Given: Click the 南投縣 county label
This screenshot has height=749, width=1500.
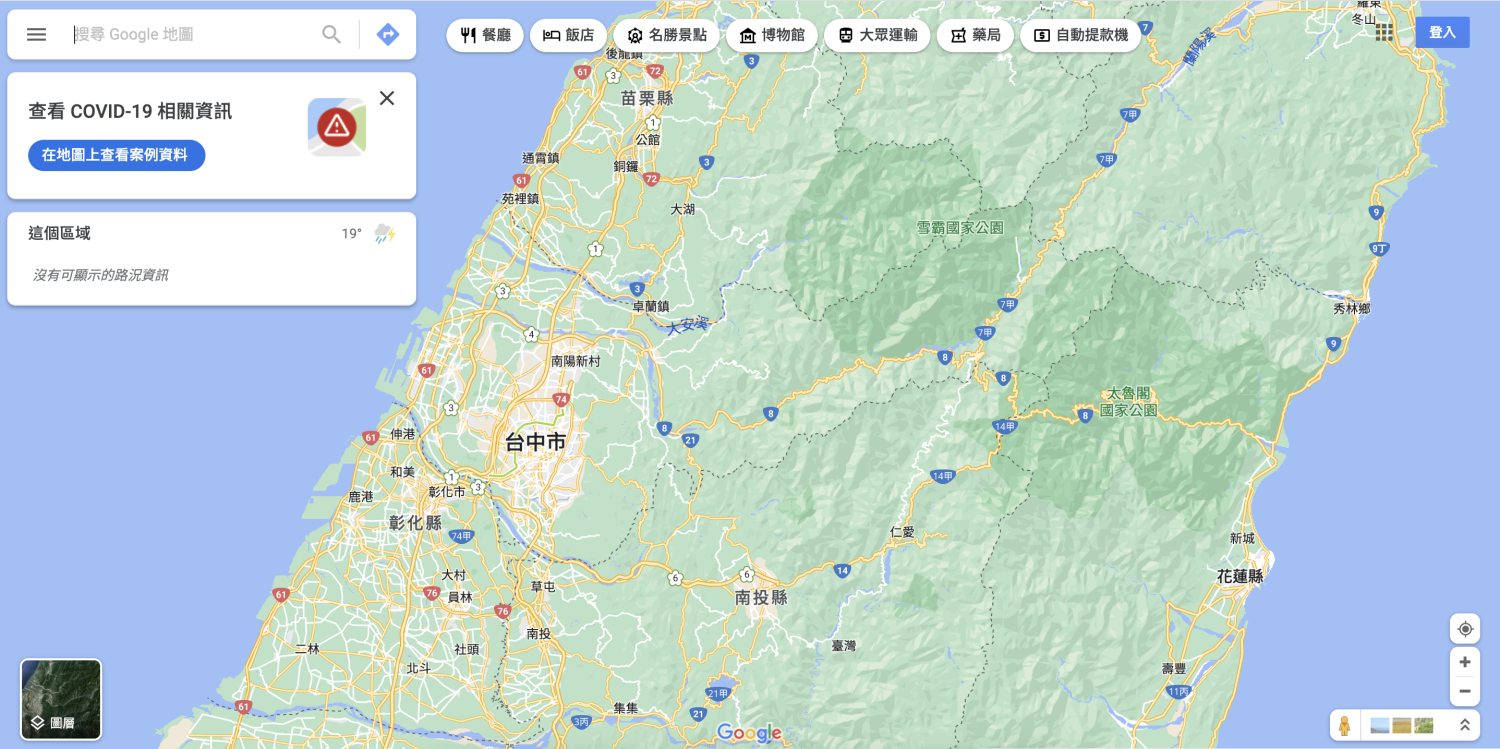Looking at the screenshot, I should click(761, 597).
